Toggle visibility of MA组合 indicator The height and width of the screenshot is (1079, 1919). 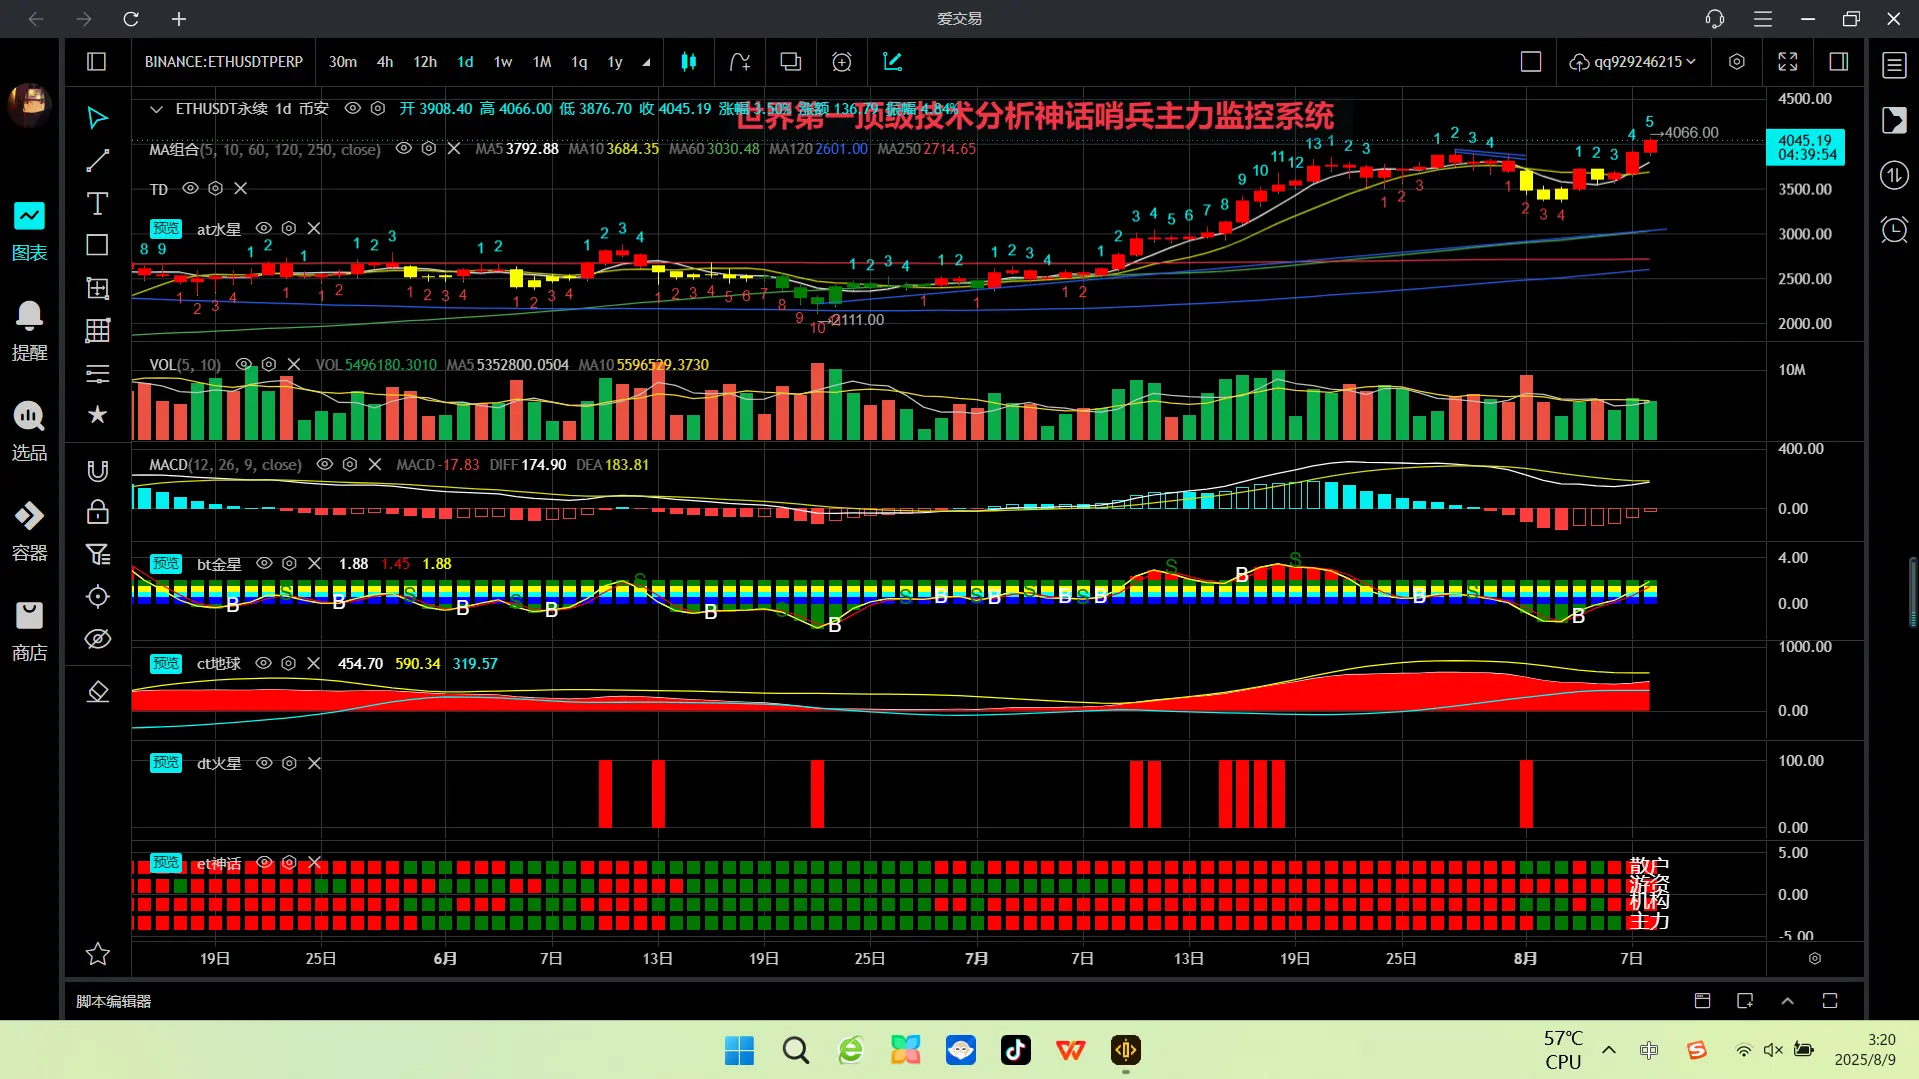tap(404, 148)
